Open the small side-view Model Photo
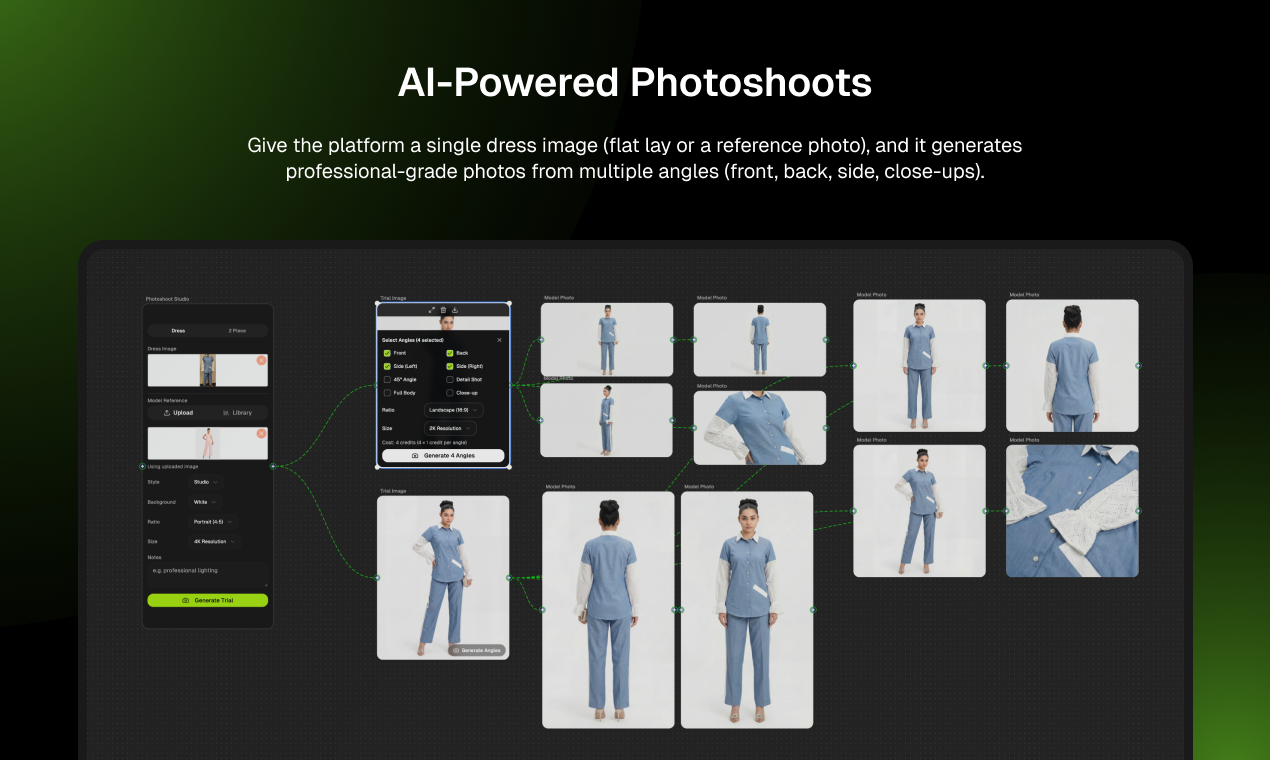Viewport: 1270px width, 760px height. point(607,420)
